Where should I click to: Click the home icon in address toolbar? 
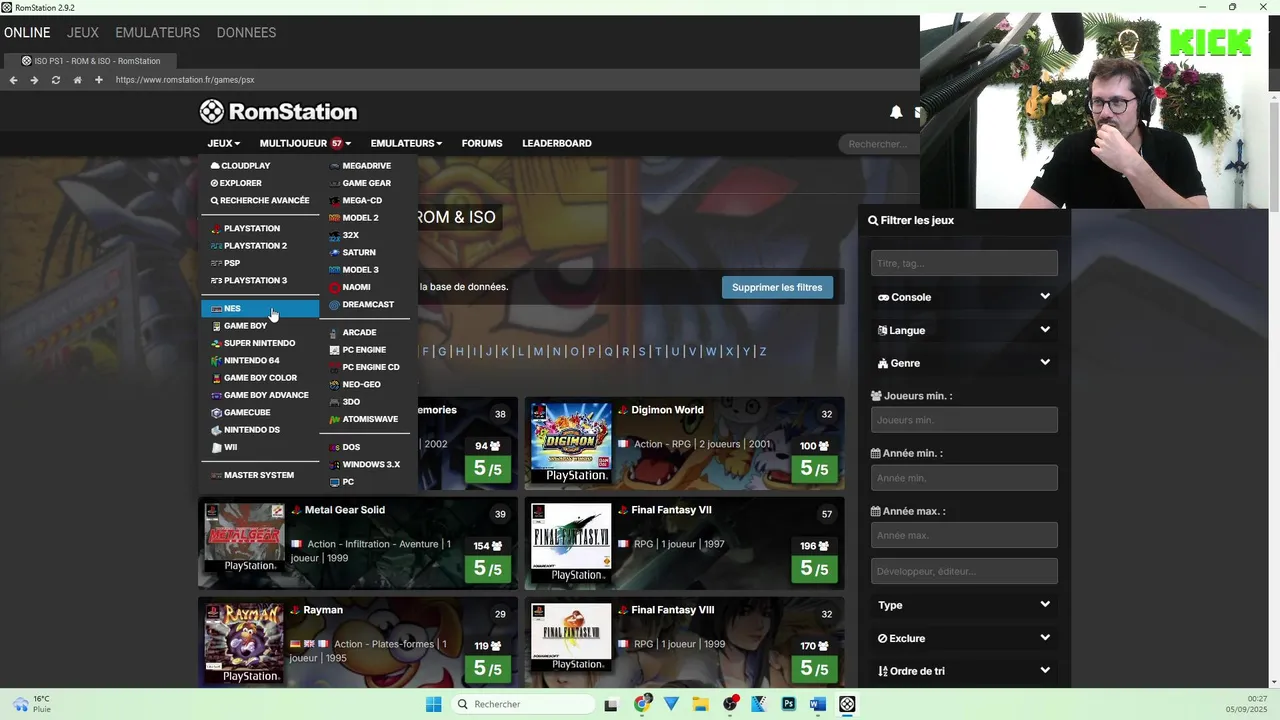(77, 80)
